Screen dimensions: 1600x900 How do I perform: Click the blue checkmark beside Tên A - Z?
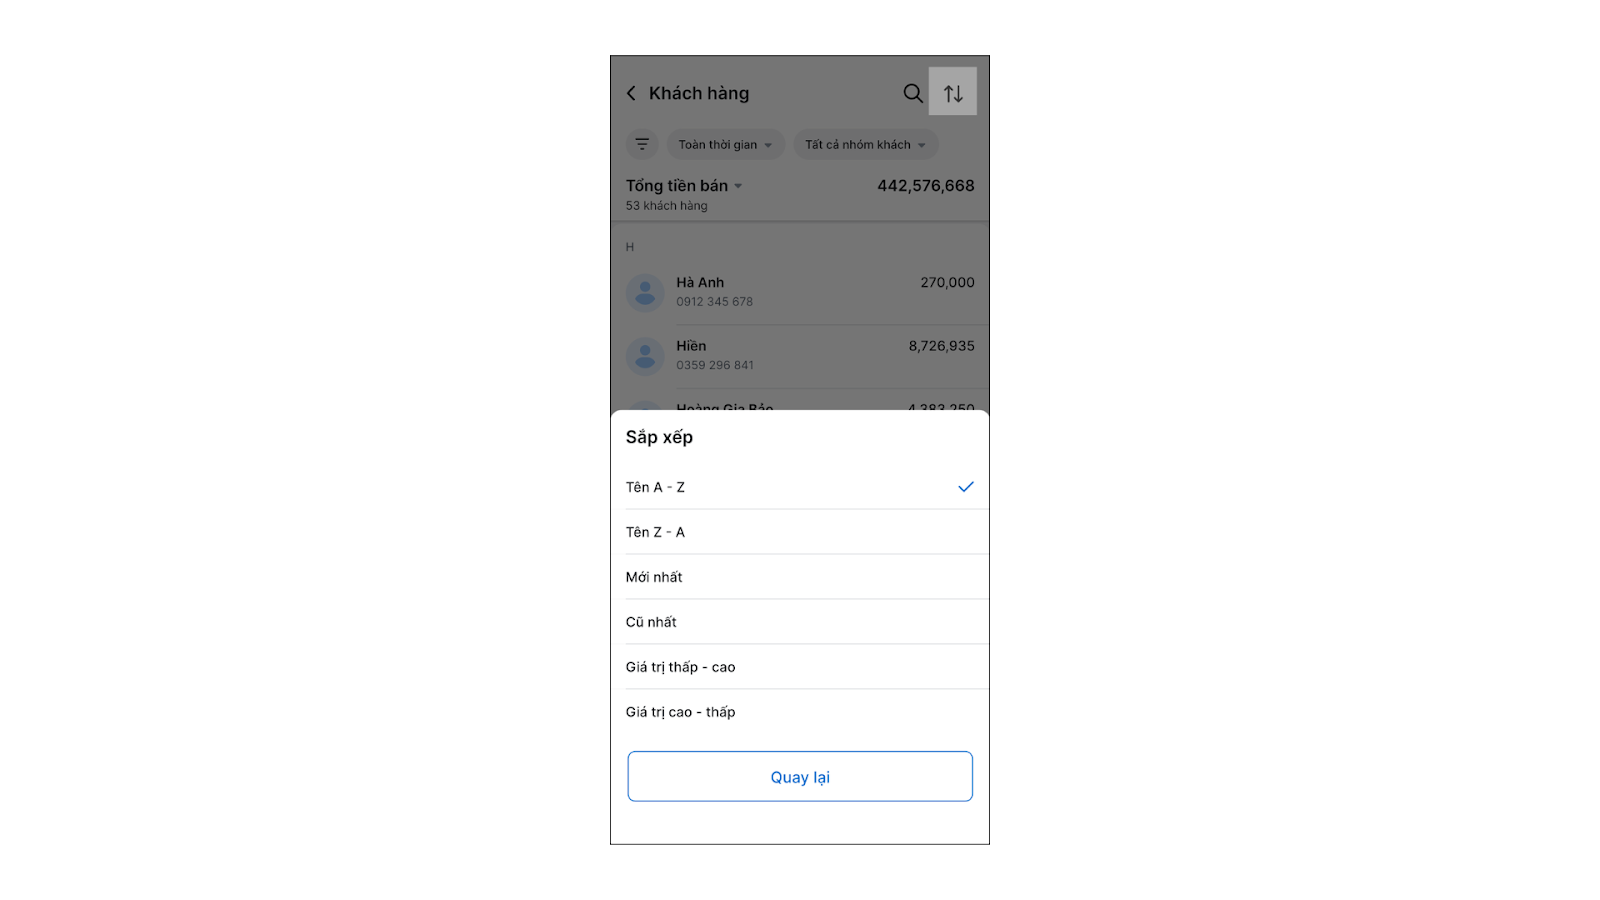965,487
